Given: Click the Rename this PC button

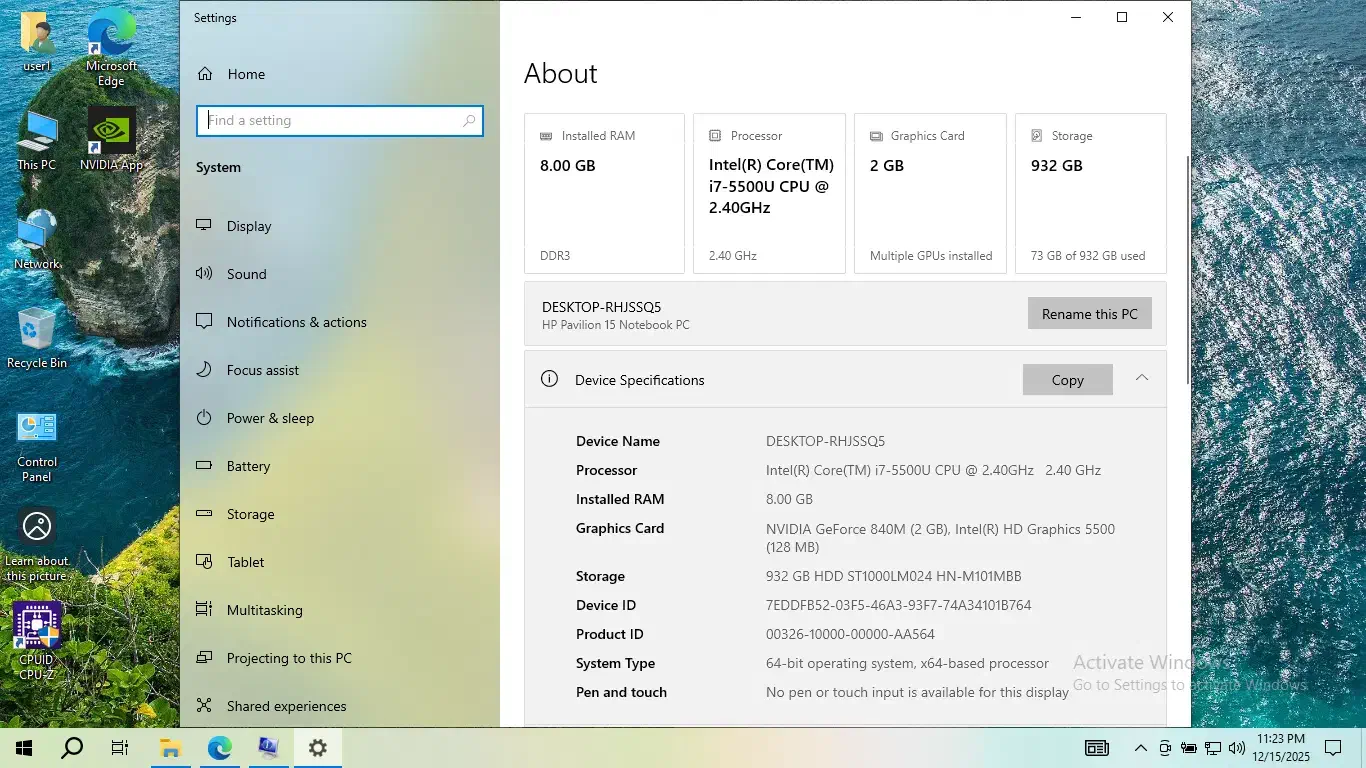Looking at the screenshot, I should tap(1089, 314).
